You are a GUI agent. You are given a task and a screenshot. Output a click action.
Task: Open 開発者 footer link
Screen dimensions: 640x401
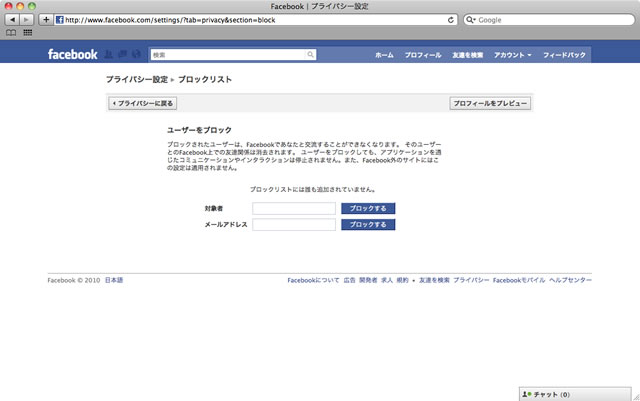click(368, 280)
